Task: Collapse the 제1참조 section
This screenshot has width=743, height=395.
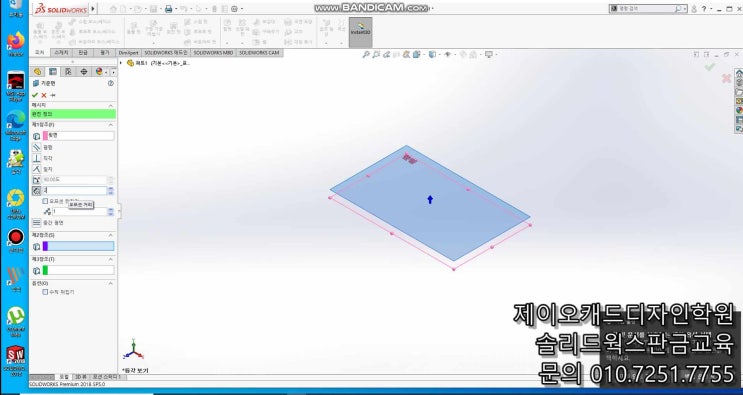Action: coord(111,125)
